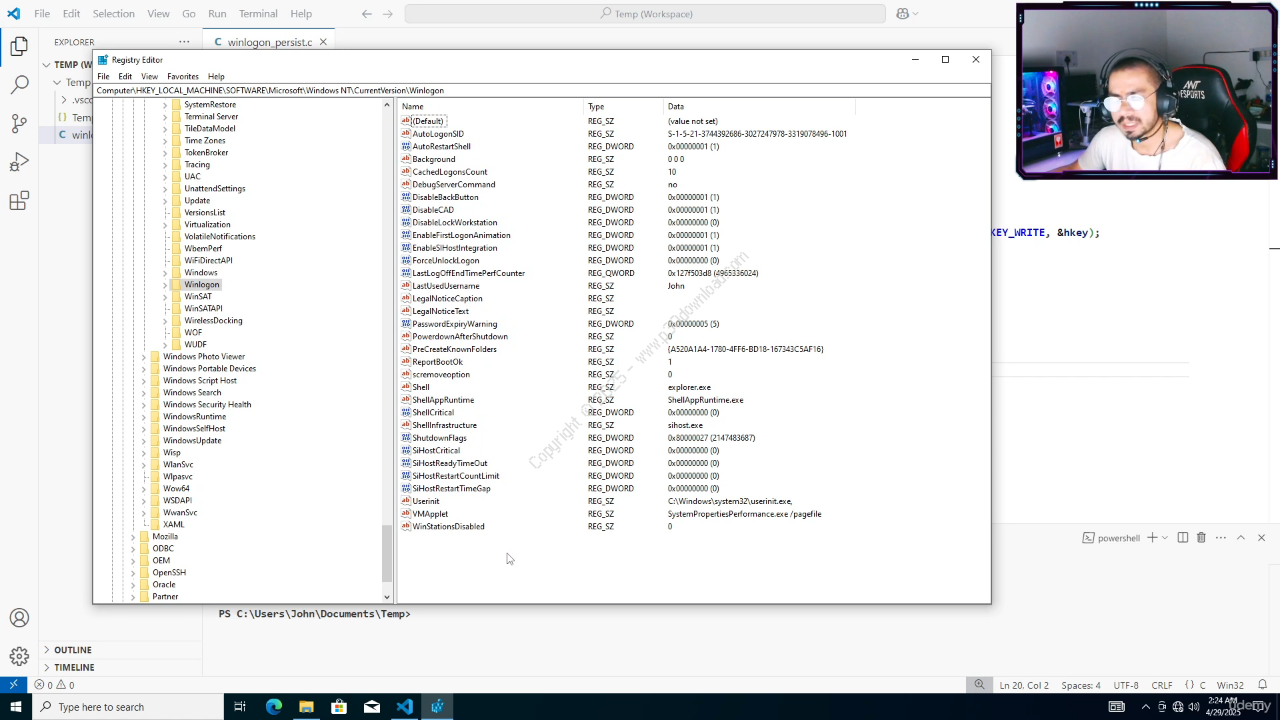Image resolution: width=1280 pixels, height=720 pixels.
Task: Expand the Winlogon registry key
Action: pyautogui.click(x=165, y=285)
